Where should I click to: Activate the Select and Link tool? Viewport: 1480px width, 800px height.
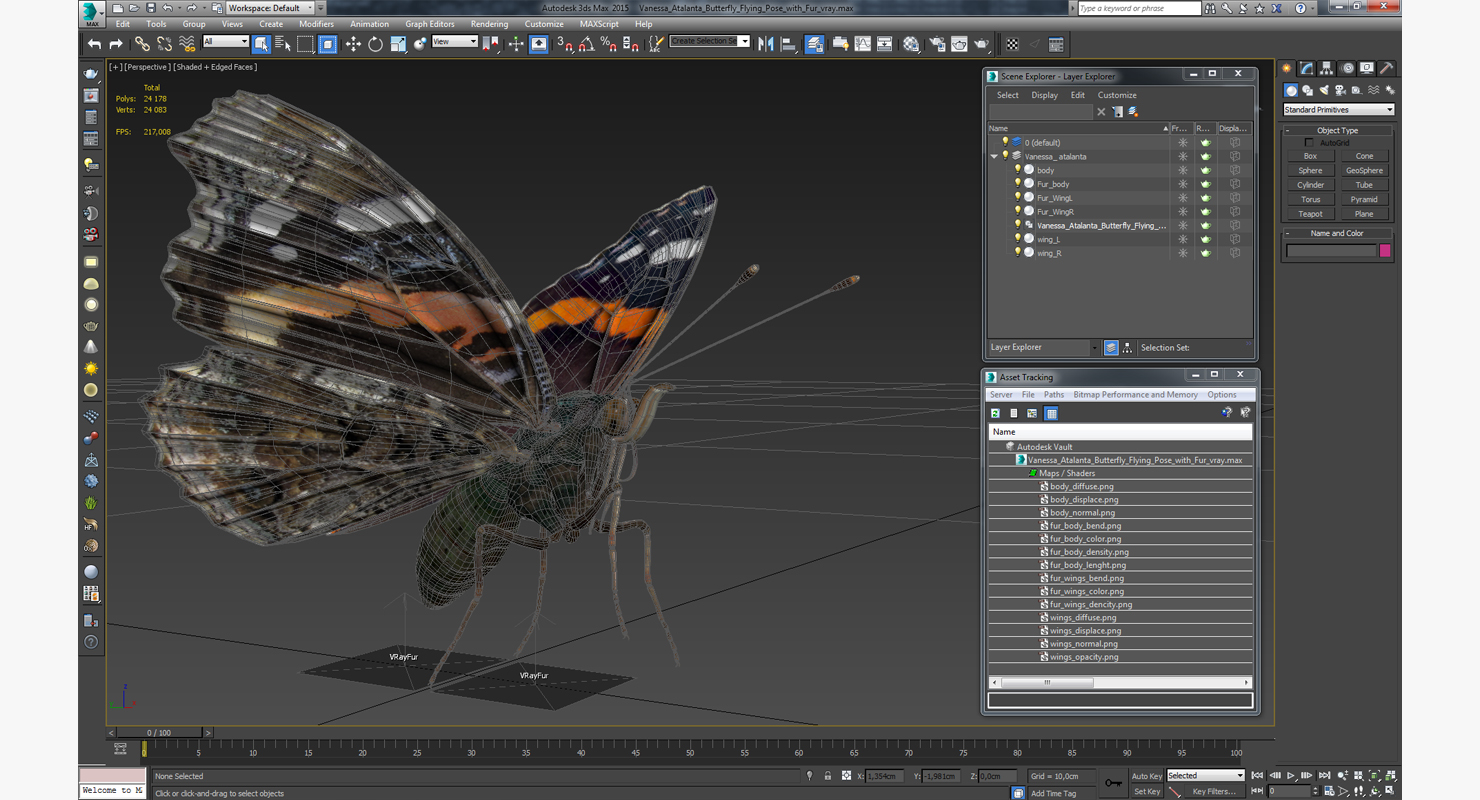point(142,44)
